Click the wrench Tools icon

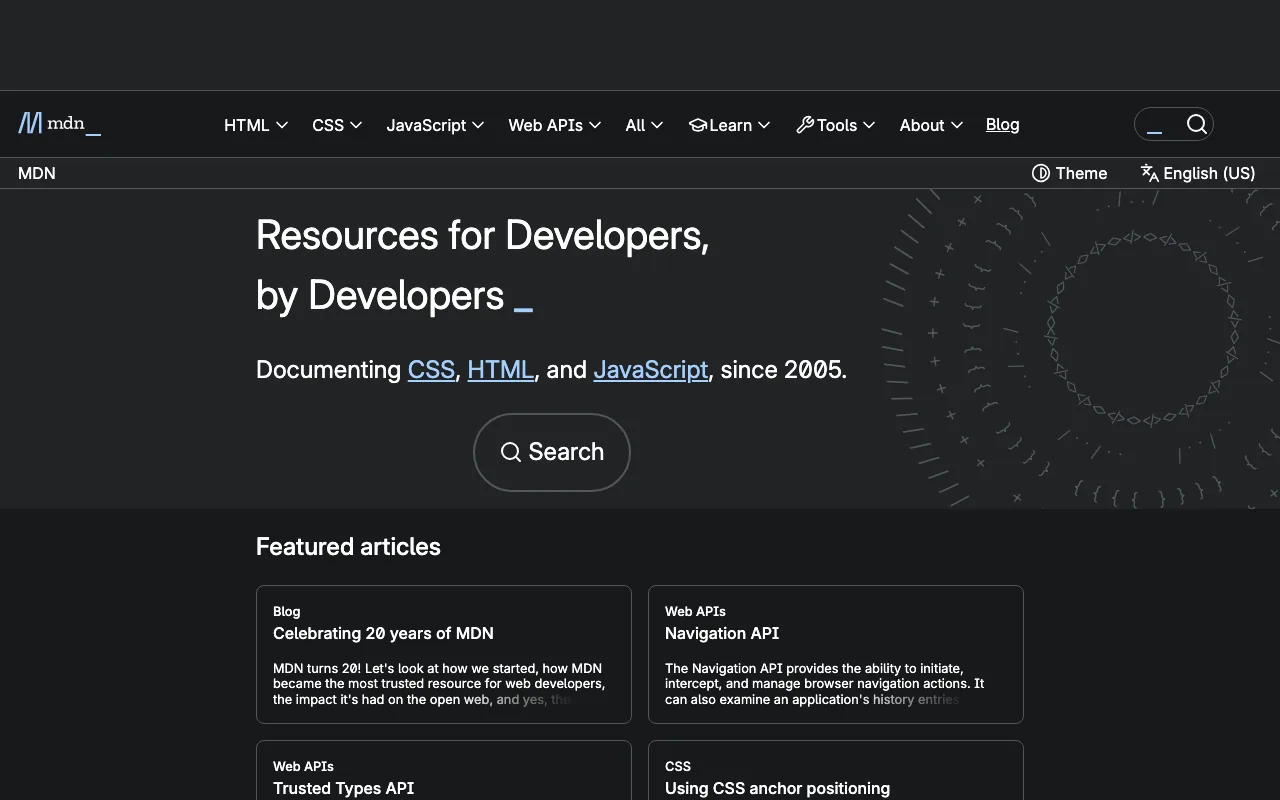pos(805,125)
